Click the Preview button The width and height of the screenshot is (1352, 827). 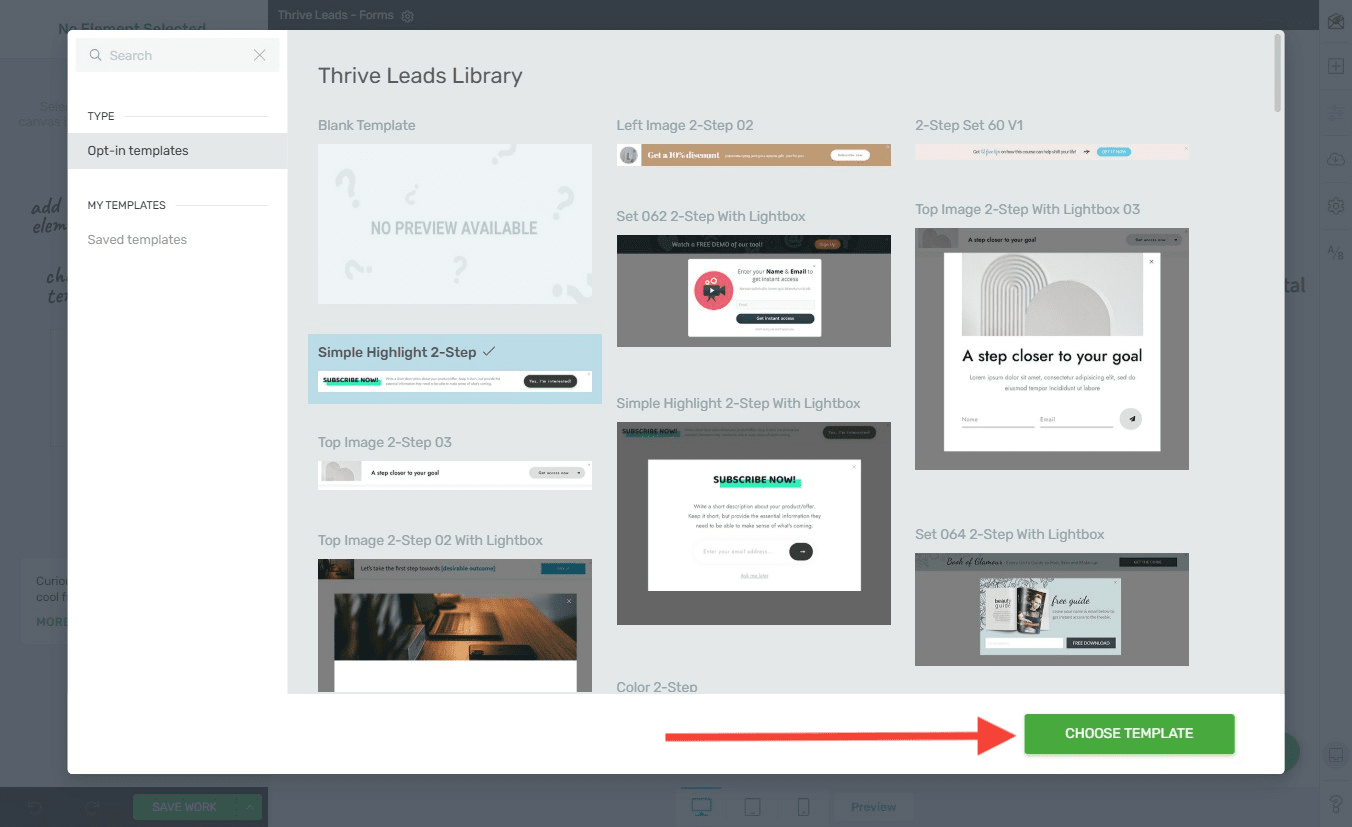point(873,806)
